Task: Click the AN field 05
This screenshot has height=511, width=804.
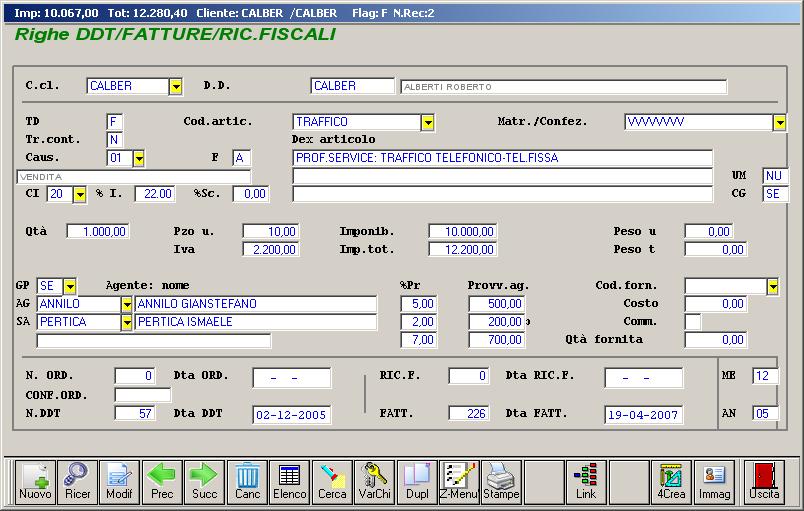Action: (x=765, y=413)
